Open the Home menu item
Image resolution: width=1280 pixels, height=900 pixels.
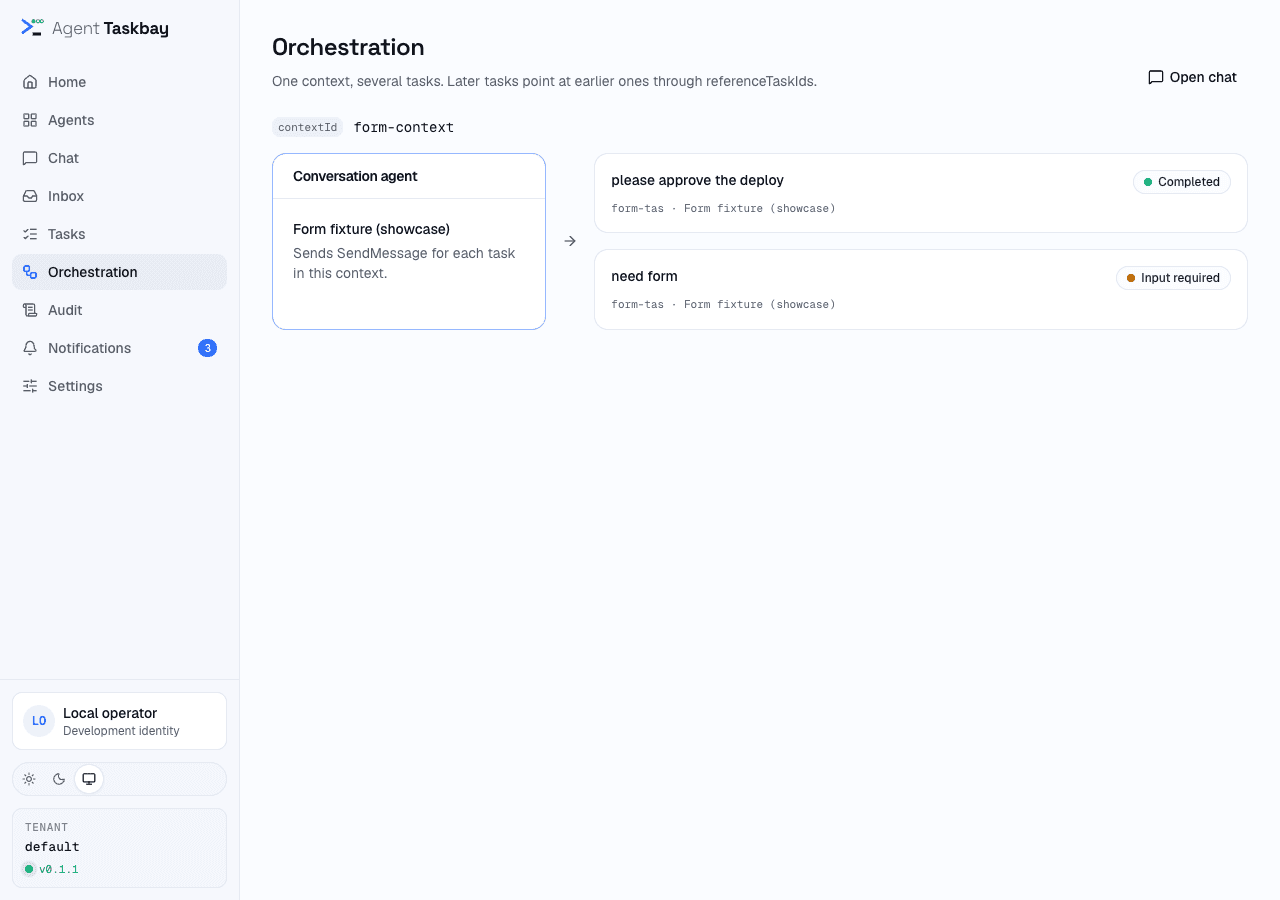[119, 82]
